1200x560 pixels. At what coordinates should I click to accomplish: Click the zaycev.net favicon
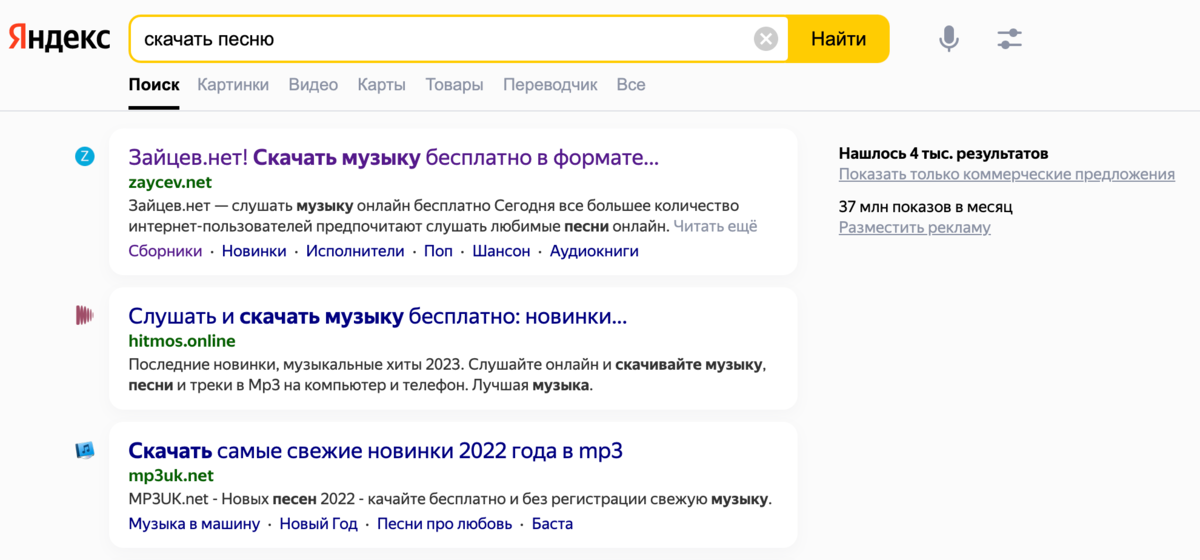pyautogui.click(x=85, y=156)
